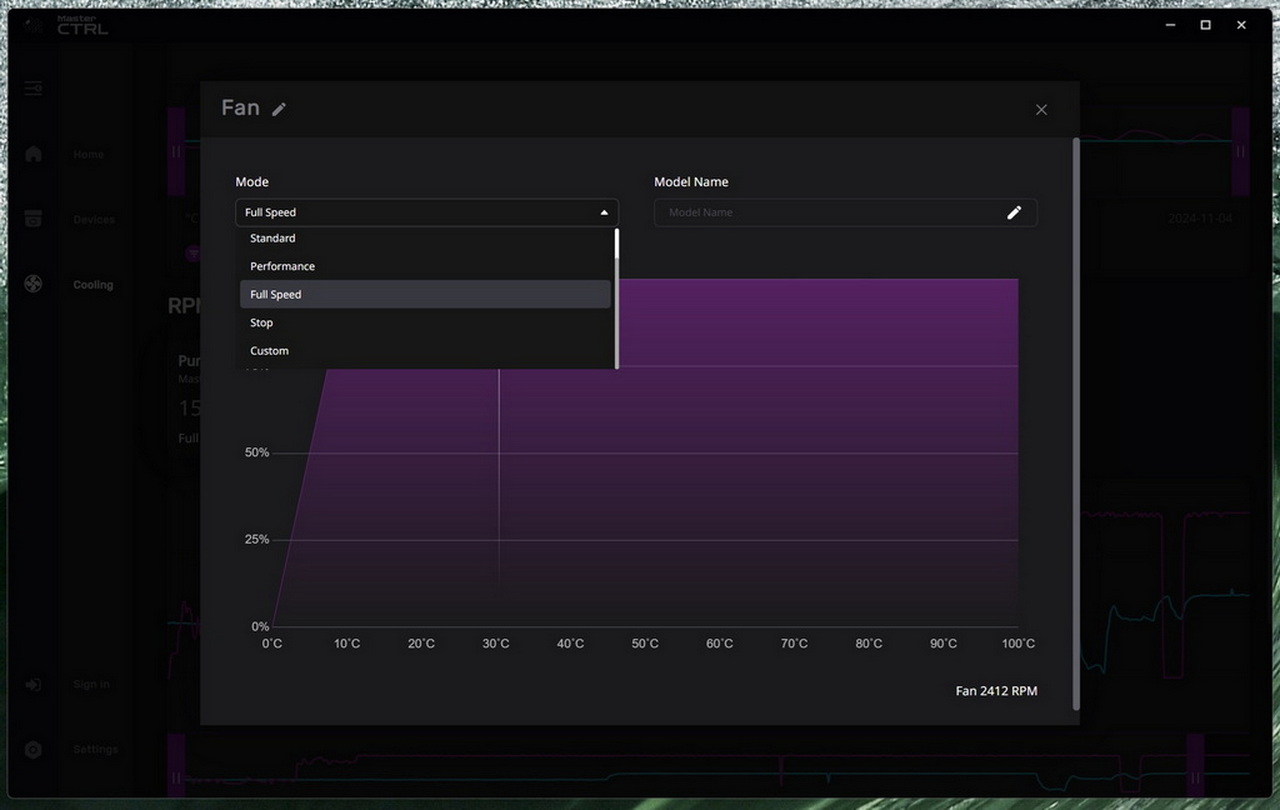Click the 100°C axis label on chart
This screenshot has width=1280, height=810.
(1019, 644)
